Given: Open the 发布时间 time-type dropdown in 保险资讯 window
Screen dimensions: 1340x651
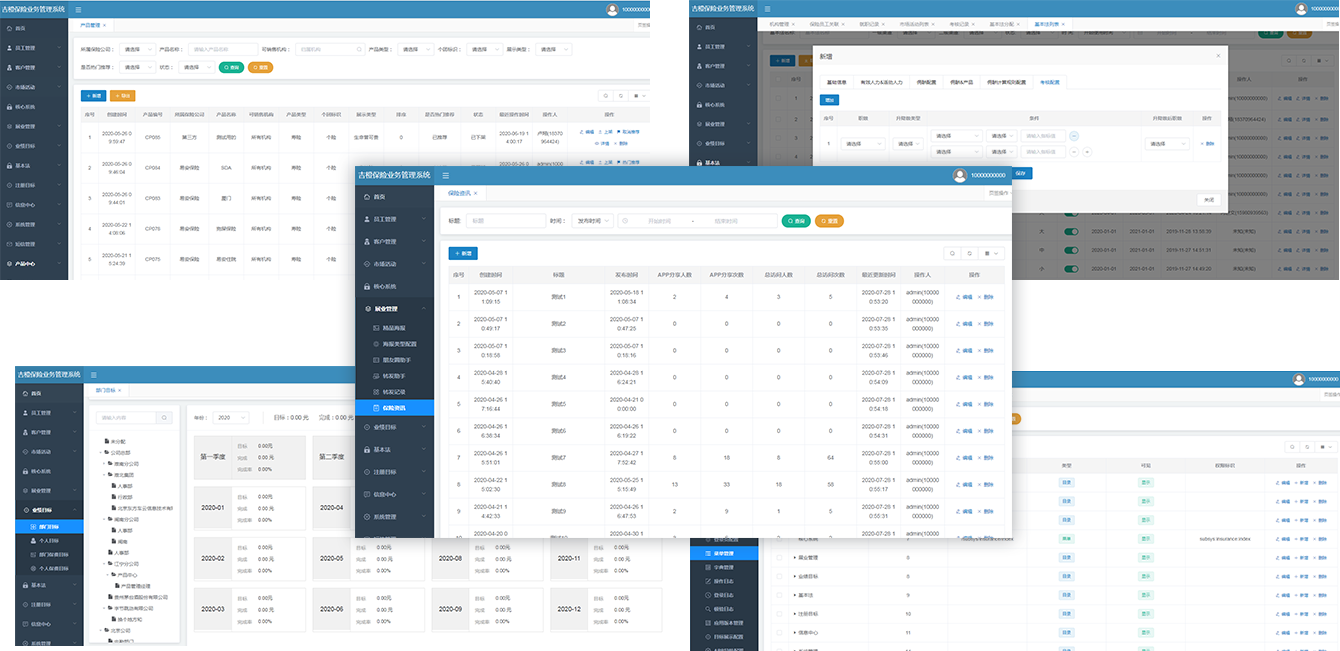Looking at the screenshot, I should click(x=592, y=221).
